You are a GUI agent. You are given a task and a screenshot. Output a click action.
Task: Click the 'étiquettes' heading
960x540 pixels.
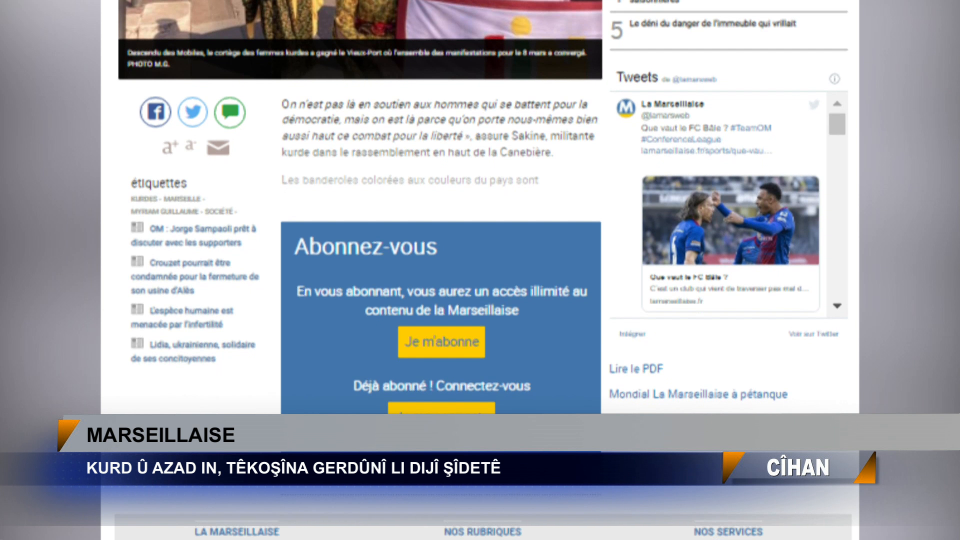(x=159, y=183)
